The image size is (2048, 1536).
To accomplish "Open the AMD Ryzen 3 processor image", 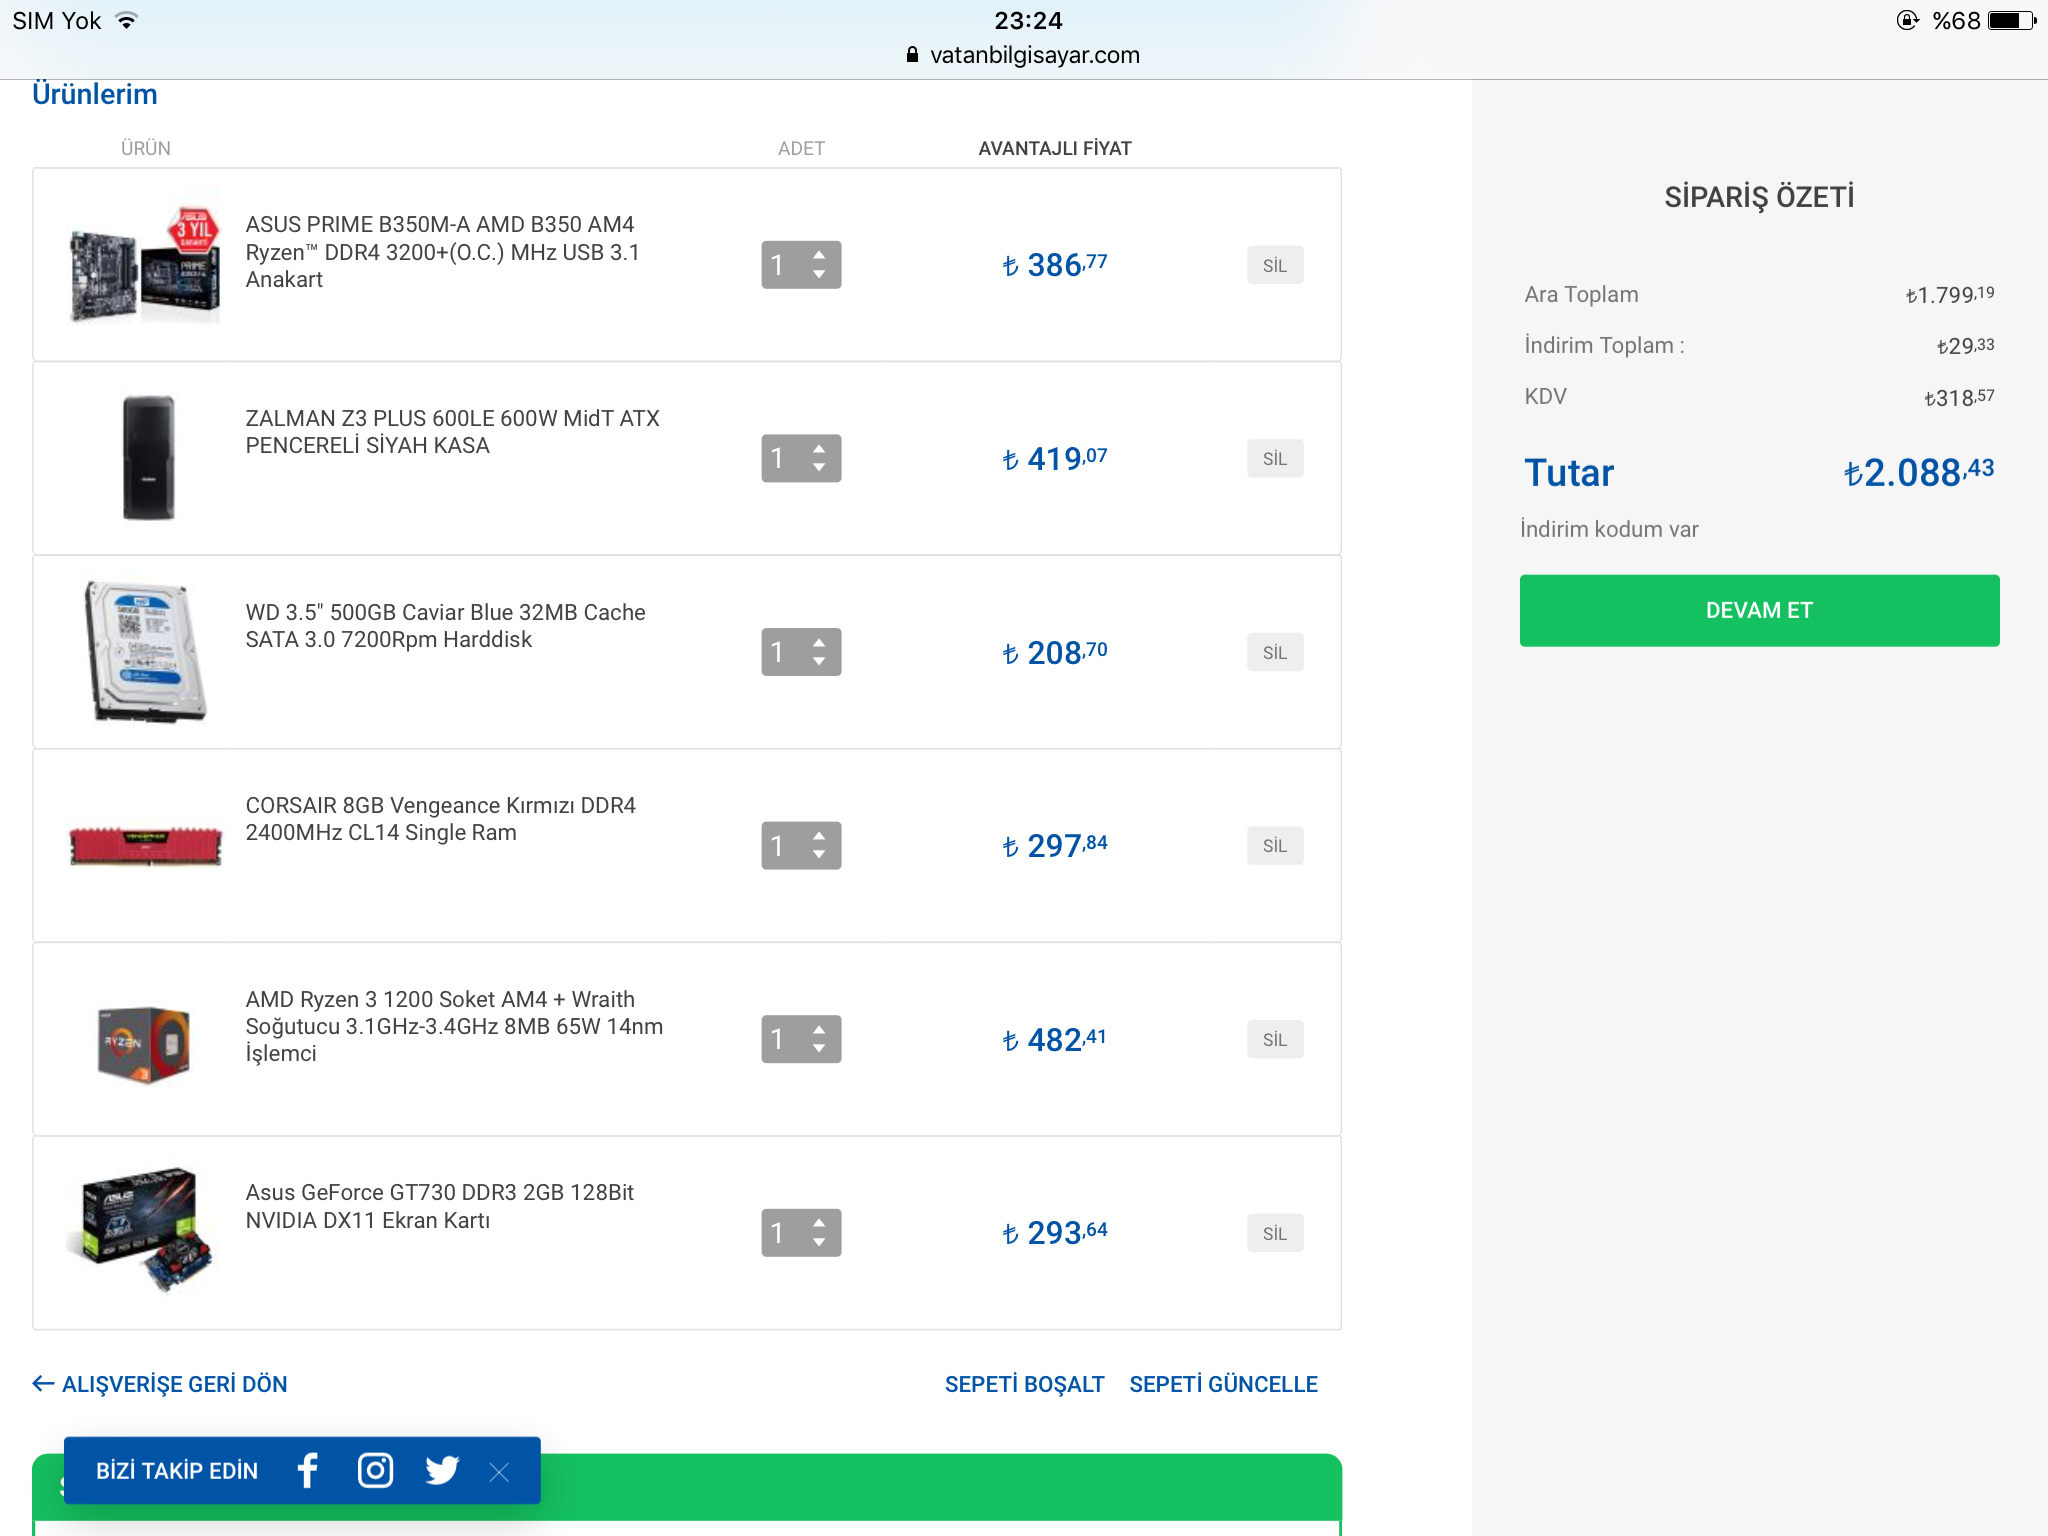I will click(145, 1042).
